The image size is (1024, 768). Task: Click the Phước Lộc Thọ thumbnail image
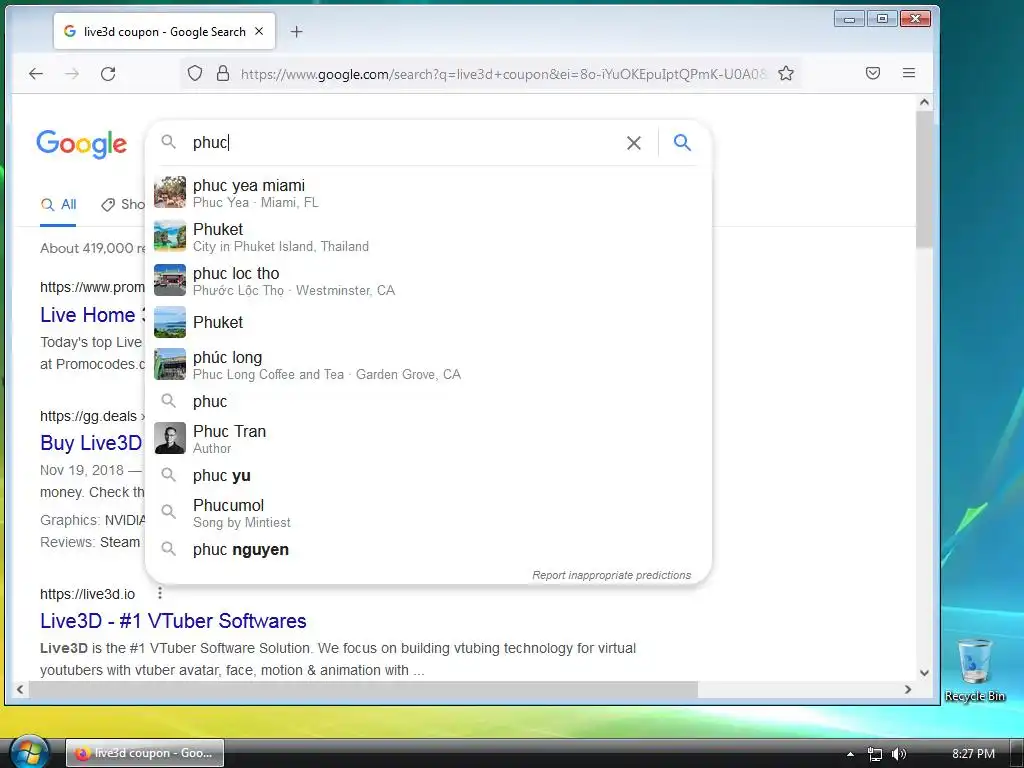pos(170,280)
